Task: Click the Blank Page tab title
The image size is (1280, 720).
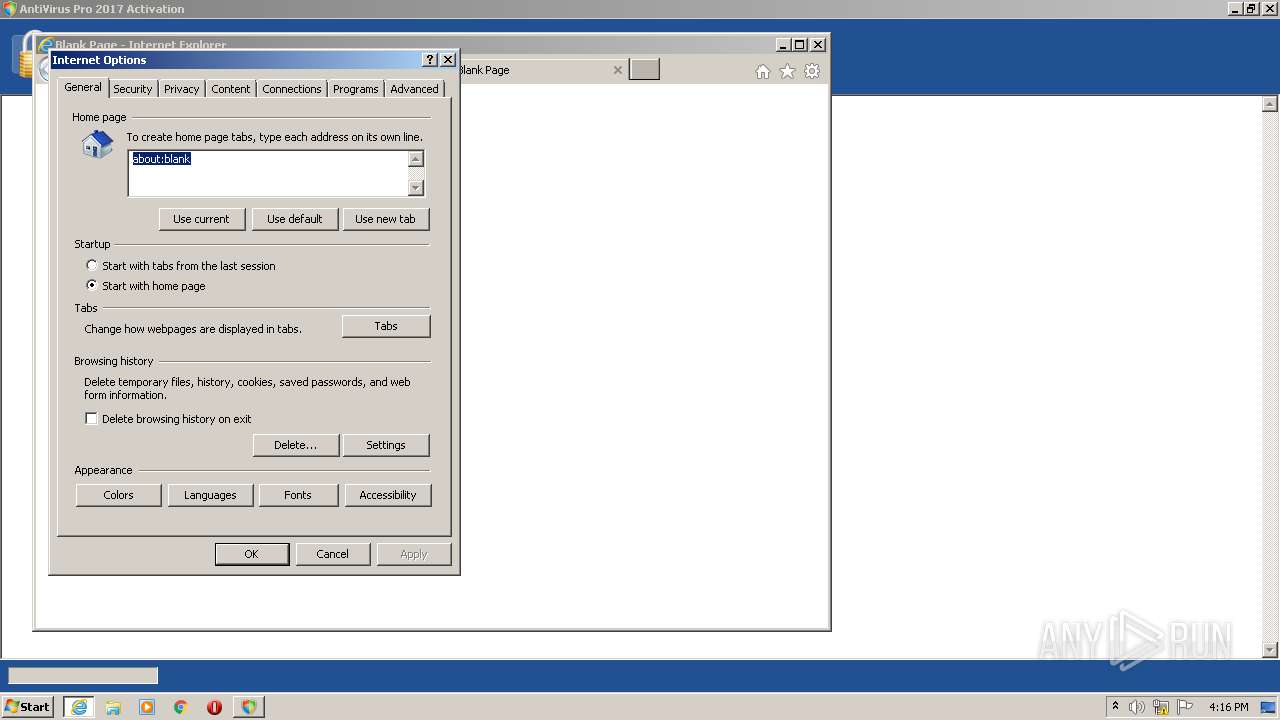Action: pos(485,70)
